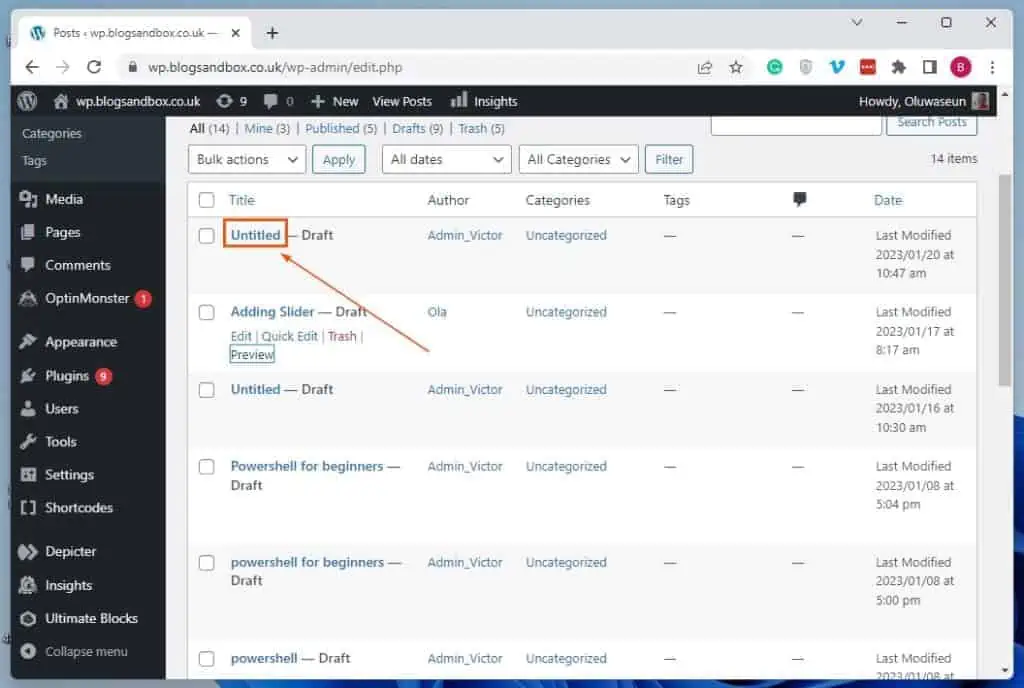
Task: Open the Bulk actions dropdown
Action: click(x=246, y=159)
